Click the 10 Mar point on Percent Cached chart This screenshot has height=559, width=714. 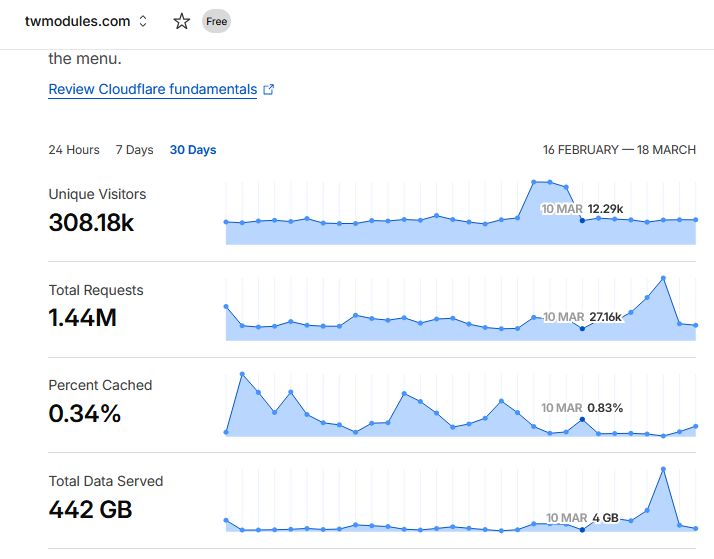pos(582,420)
